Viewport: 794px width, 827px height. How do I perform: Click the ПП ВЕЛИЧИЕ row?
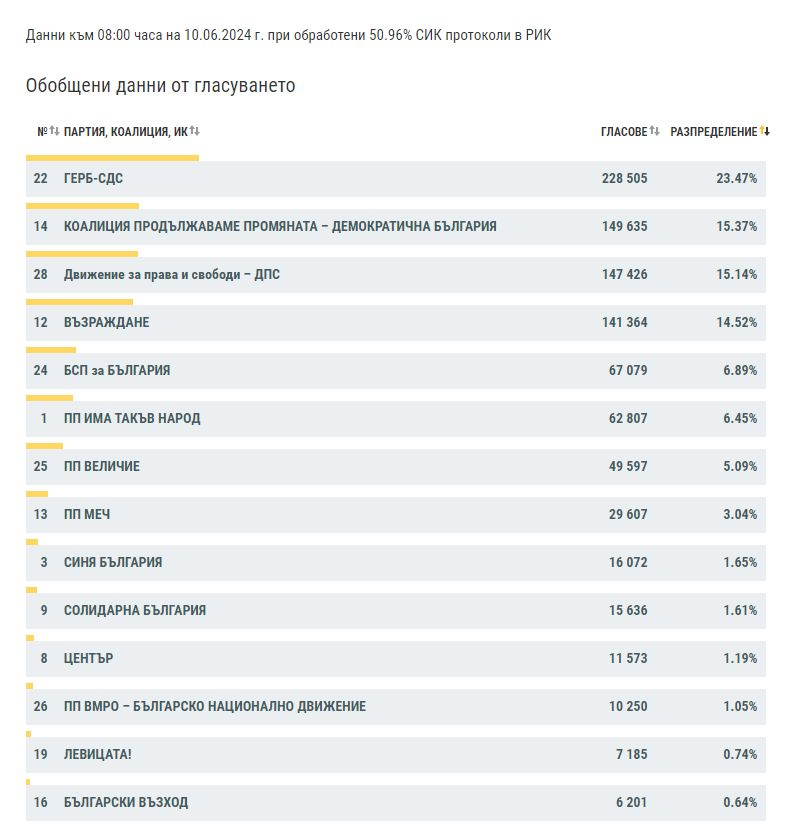click(x=396, y=467)
